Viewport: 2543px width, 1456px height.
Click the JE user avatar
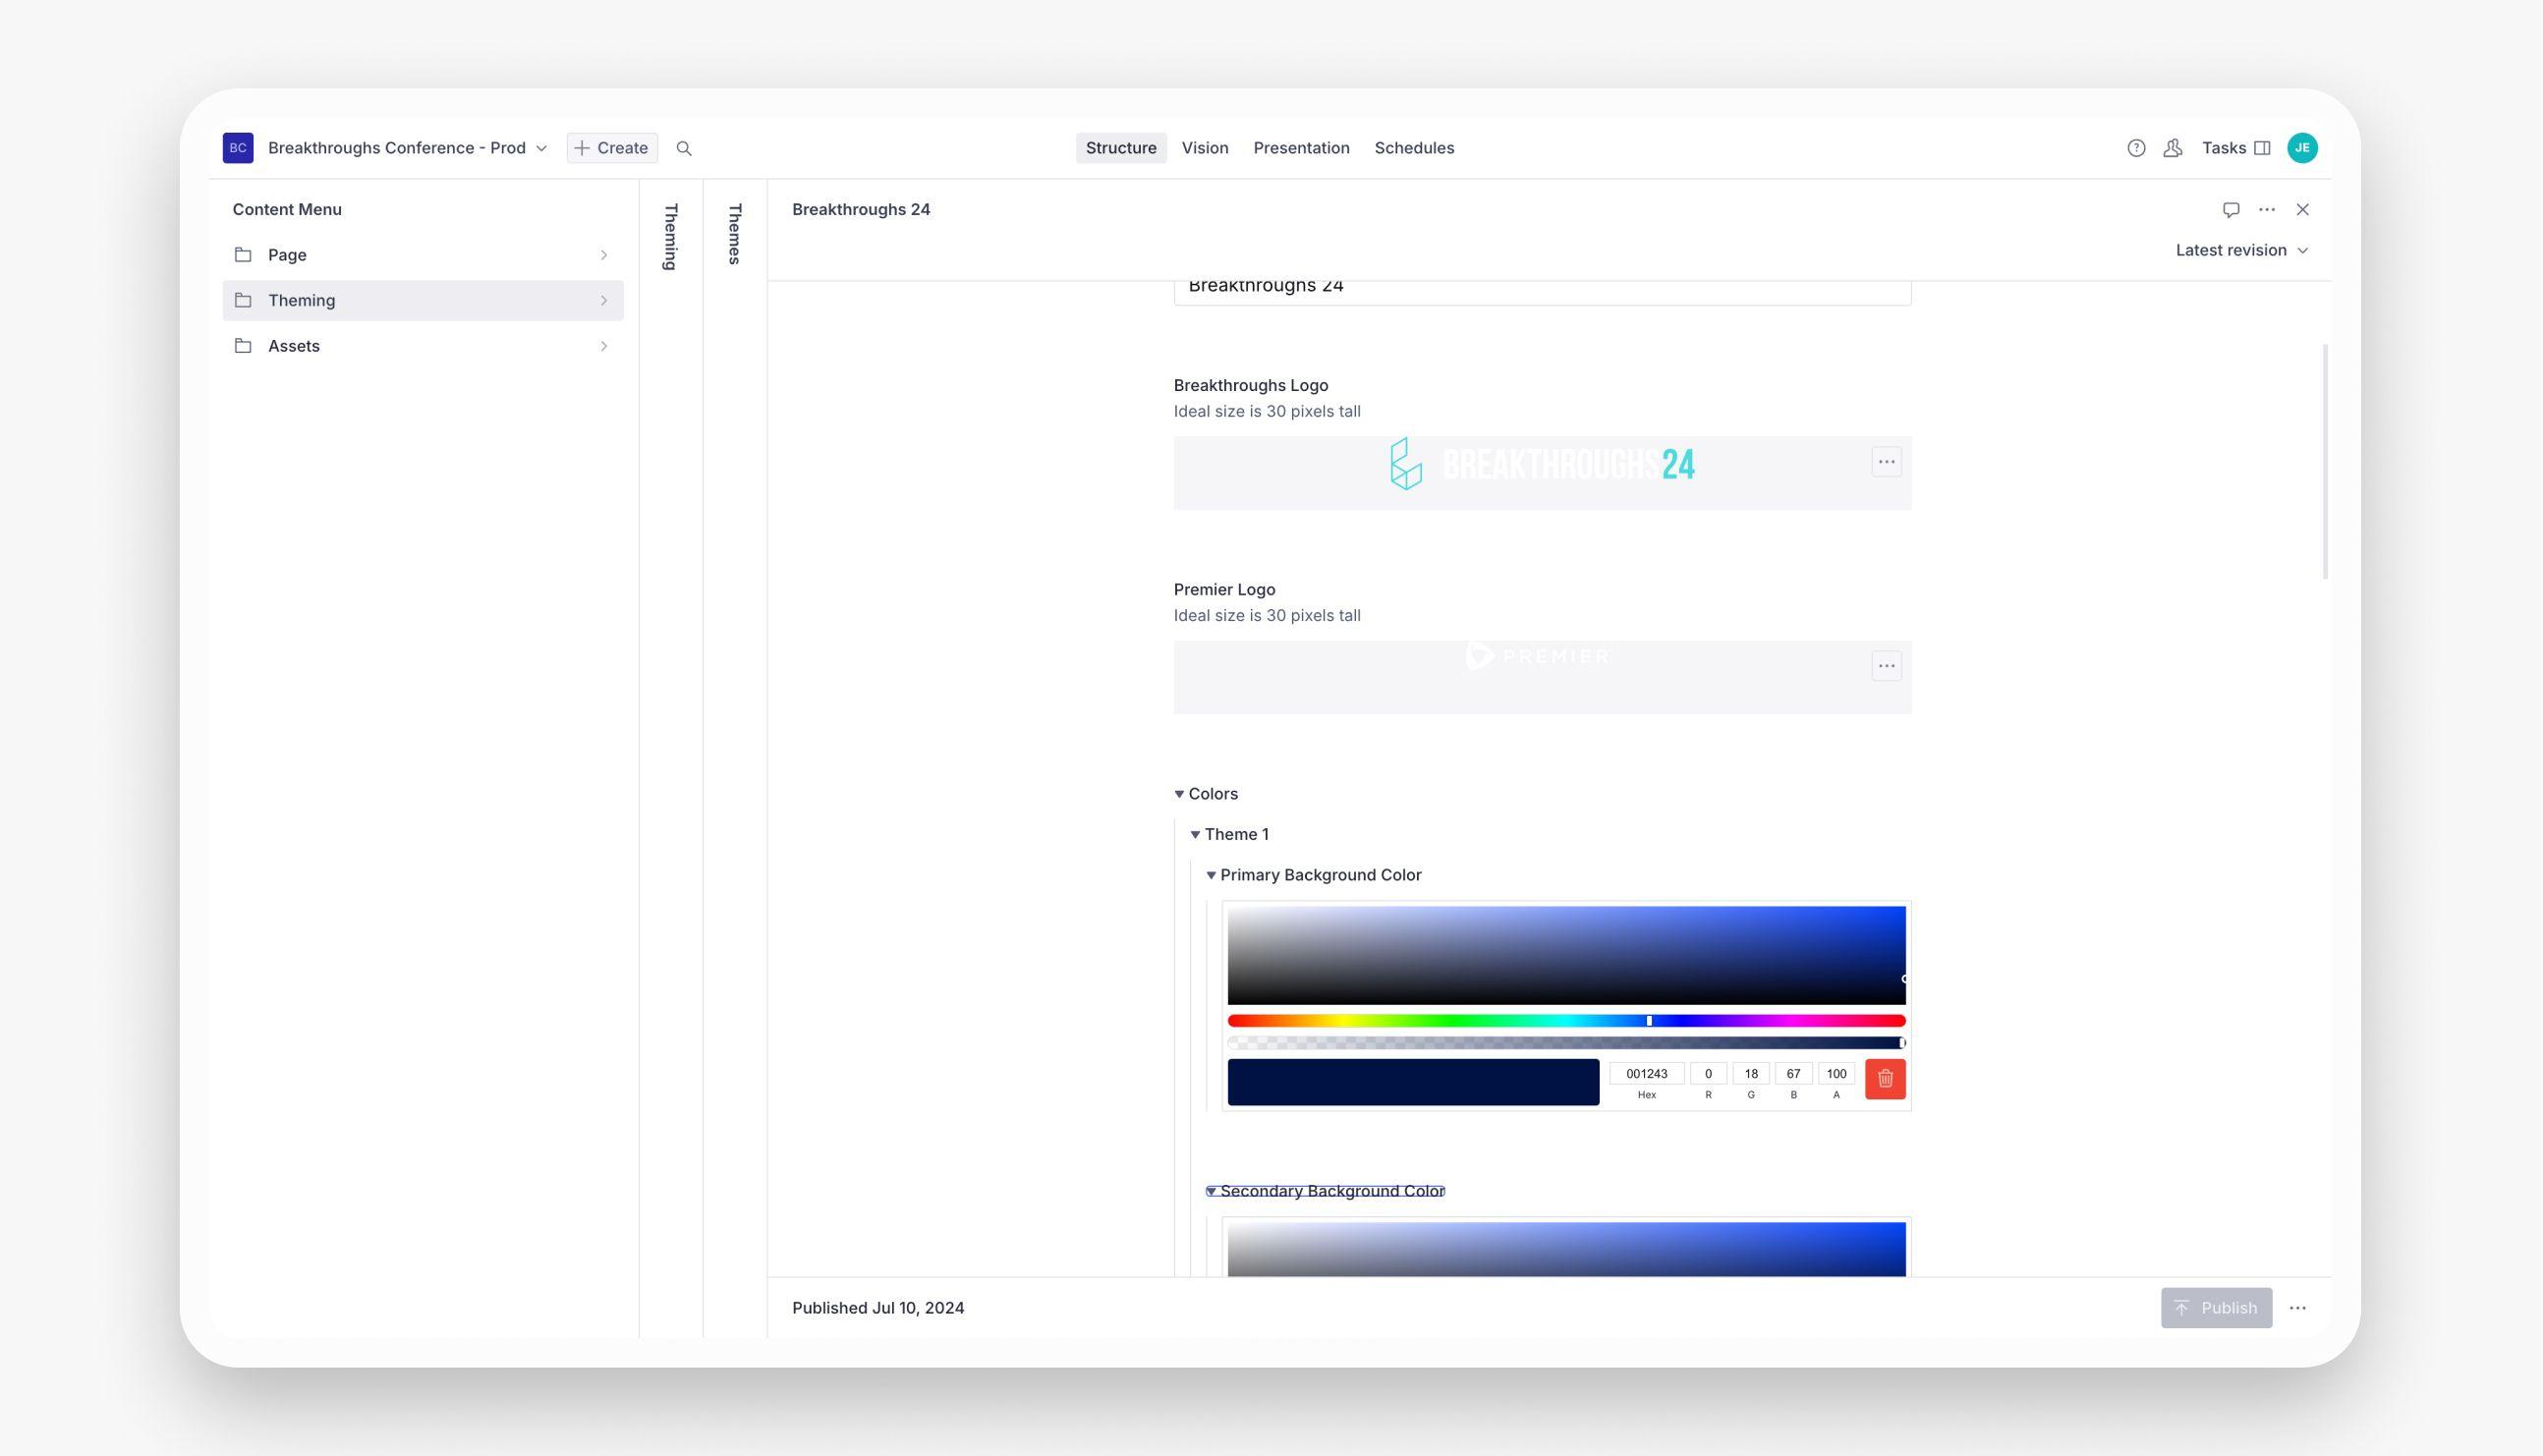click(2302, 148)
